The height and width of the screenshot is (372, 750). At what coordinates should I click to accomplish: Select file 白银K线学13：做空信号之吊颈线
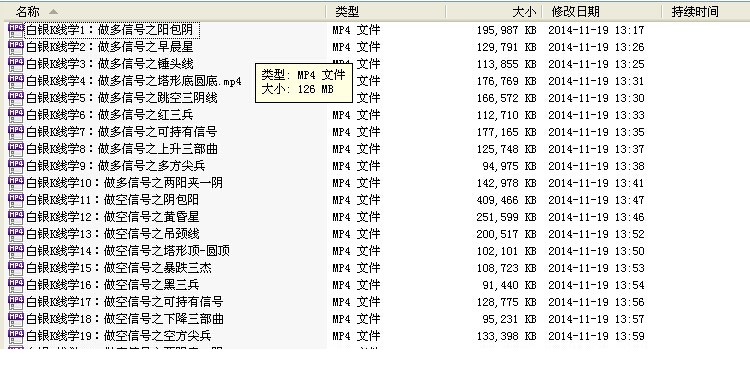click(x=112, y=234)
